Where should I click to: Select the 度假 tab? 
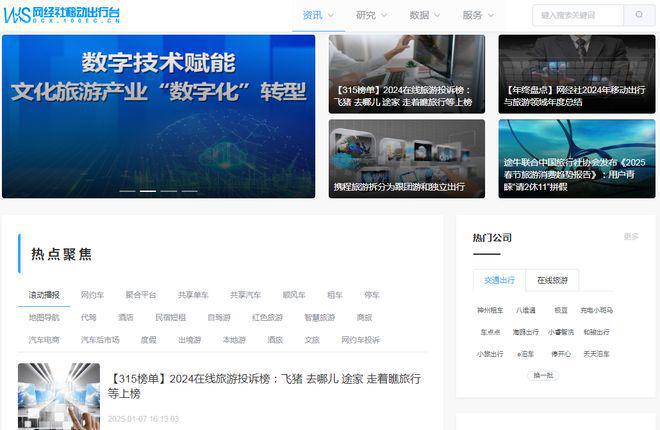point(148,340)
